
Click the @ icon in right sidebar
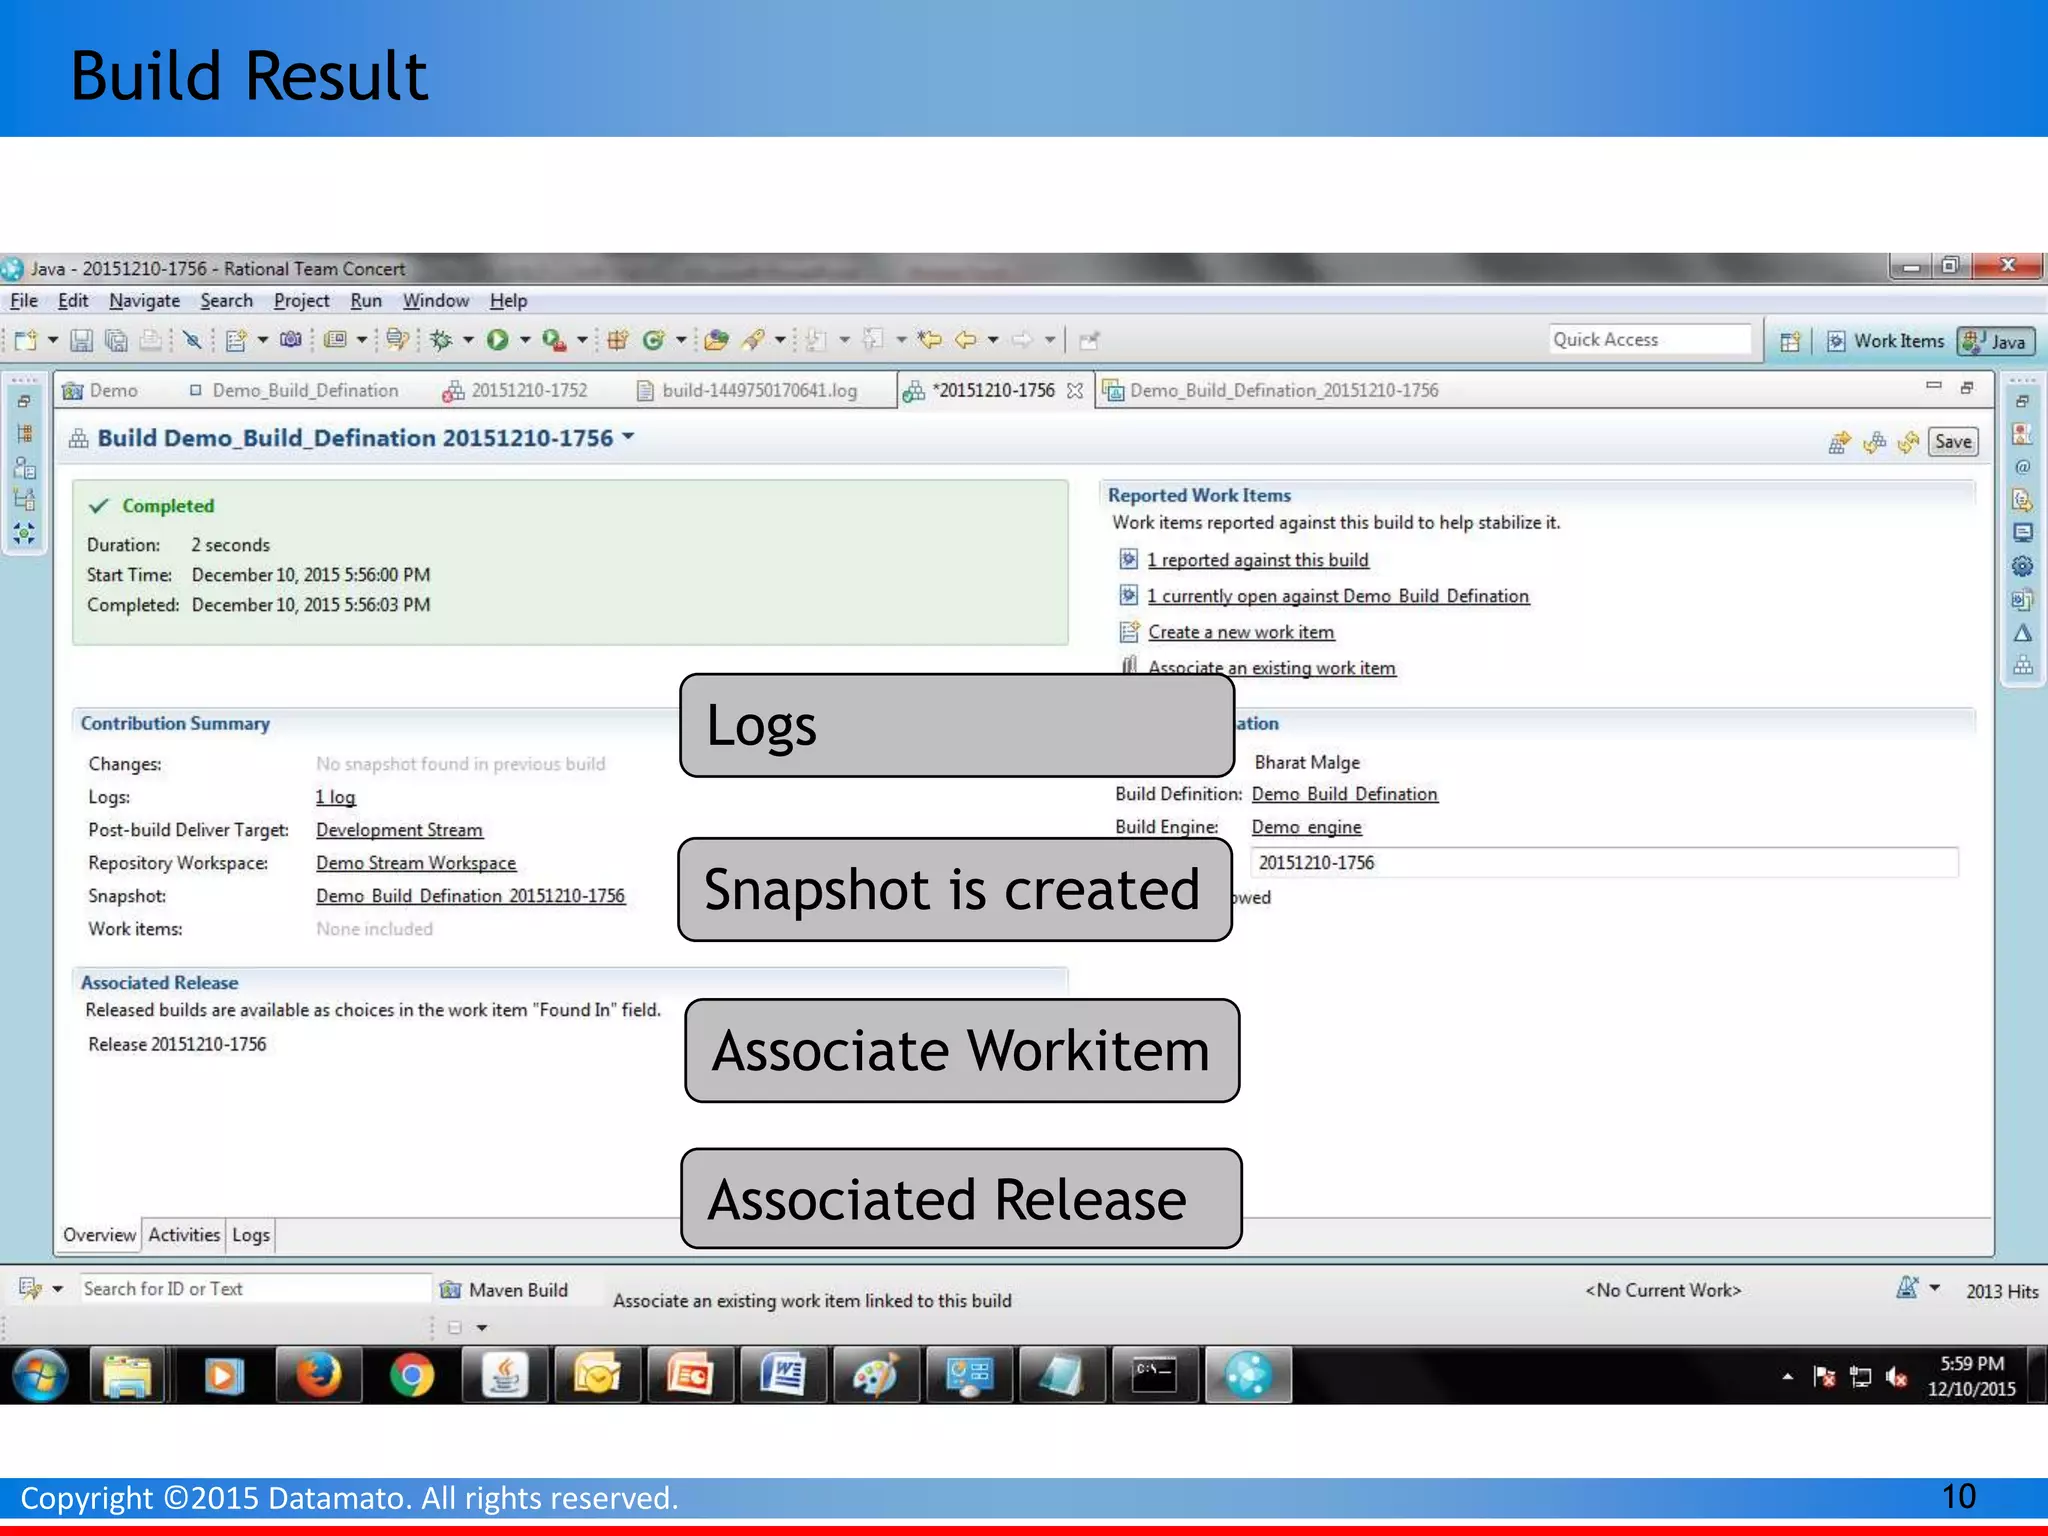(x=2022, y=467)
